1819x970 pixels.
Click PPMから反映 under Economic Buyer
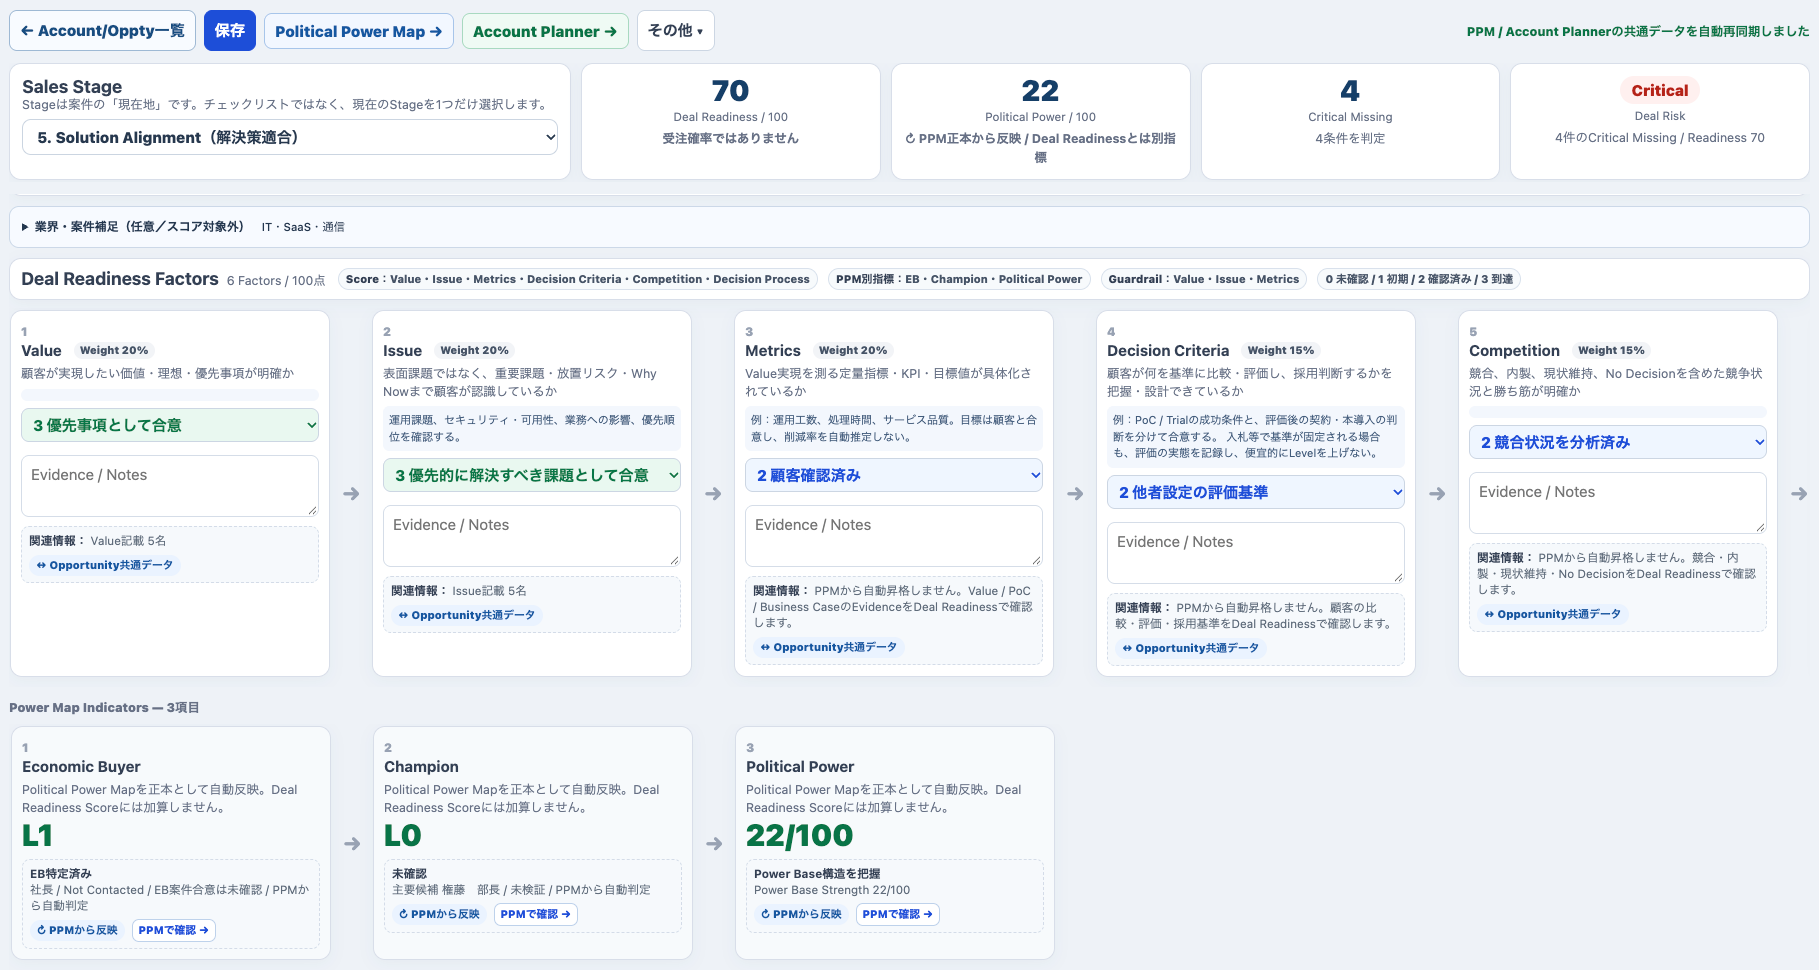coord(78,930)
